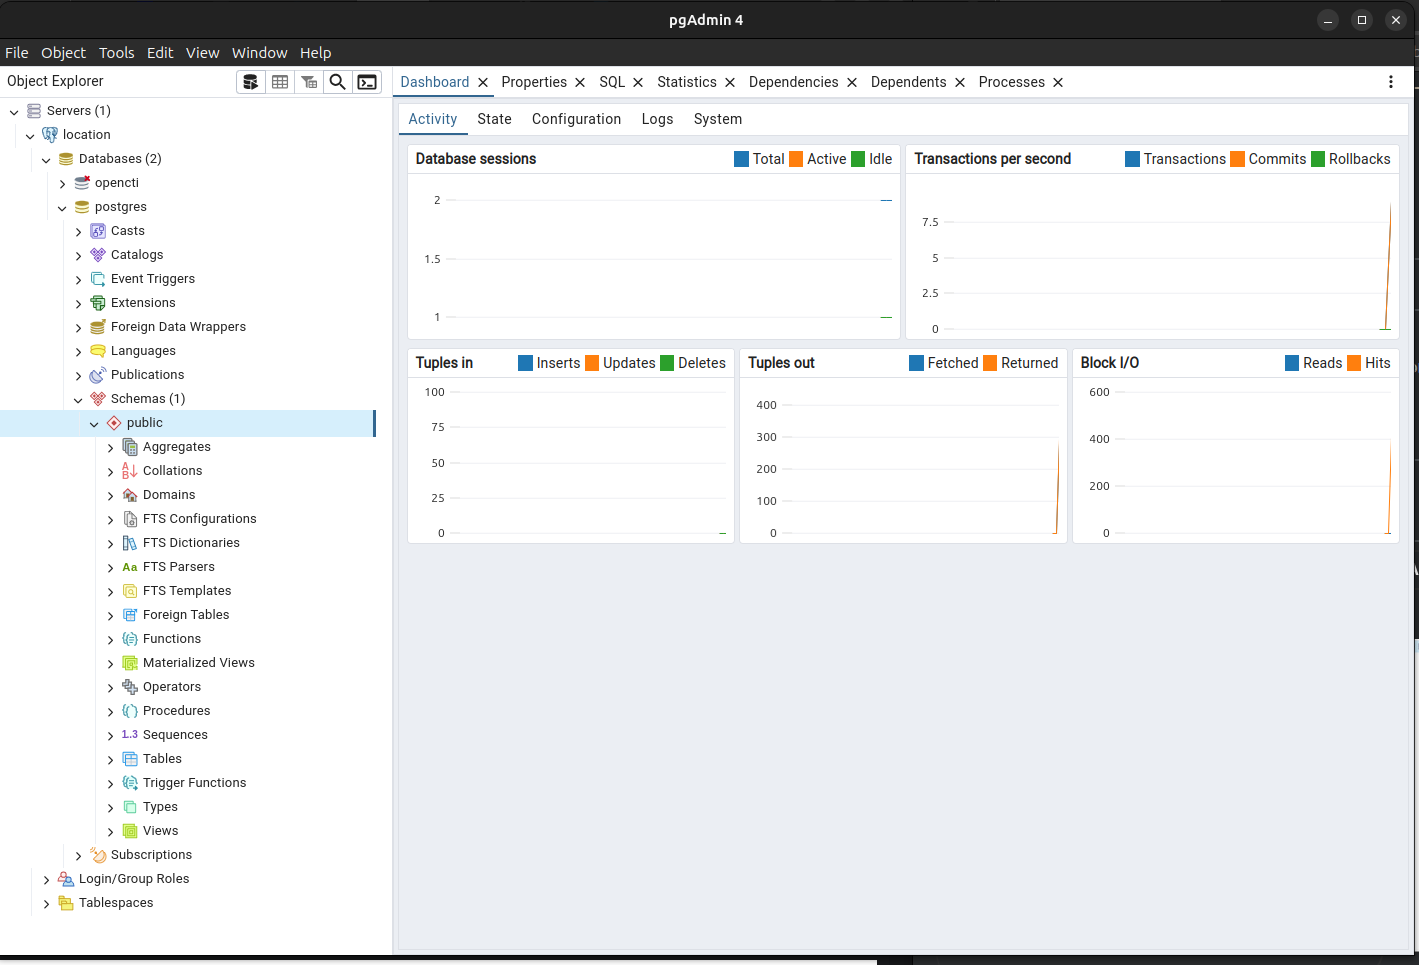1419x965 pixels.
Task: Toggle the Deletes legend in Tuples in
Action: click(x=692, y=363)
